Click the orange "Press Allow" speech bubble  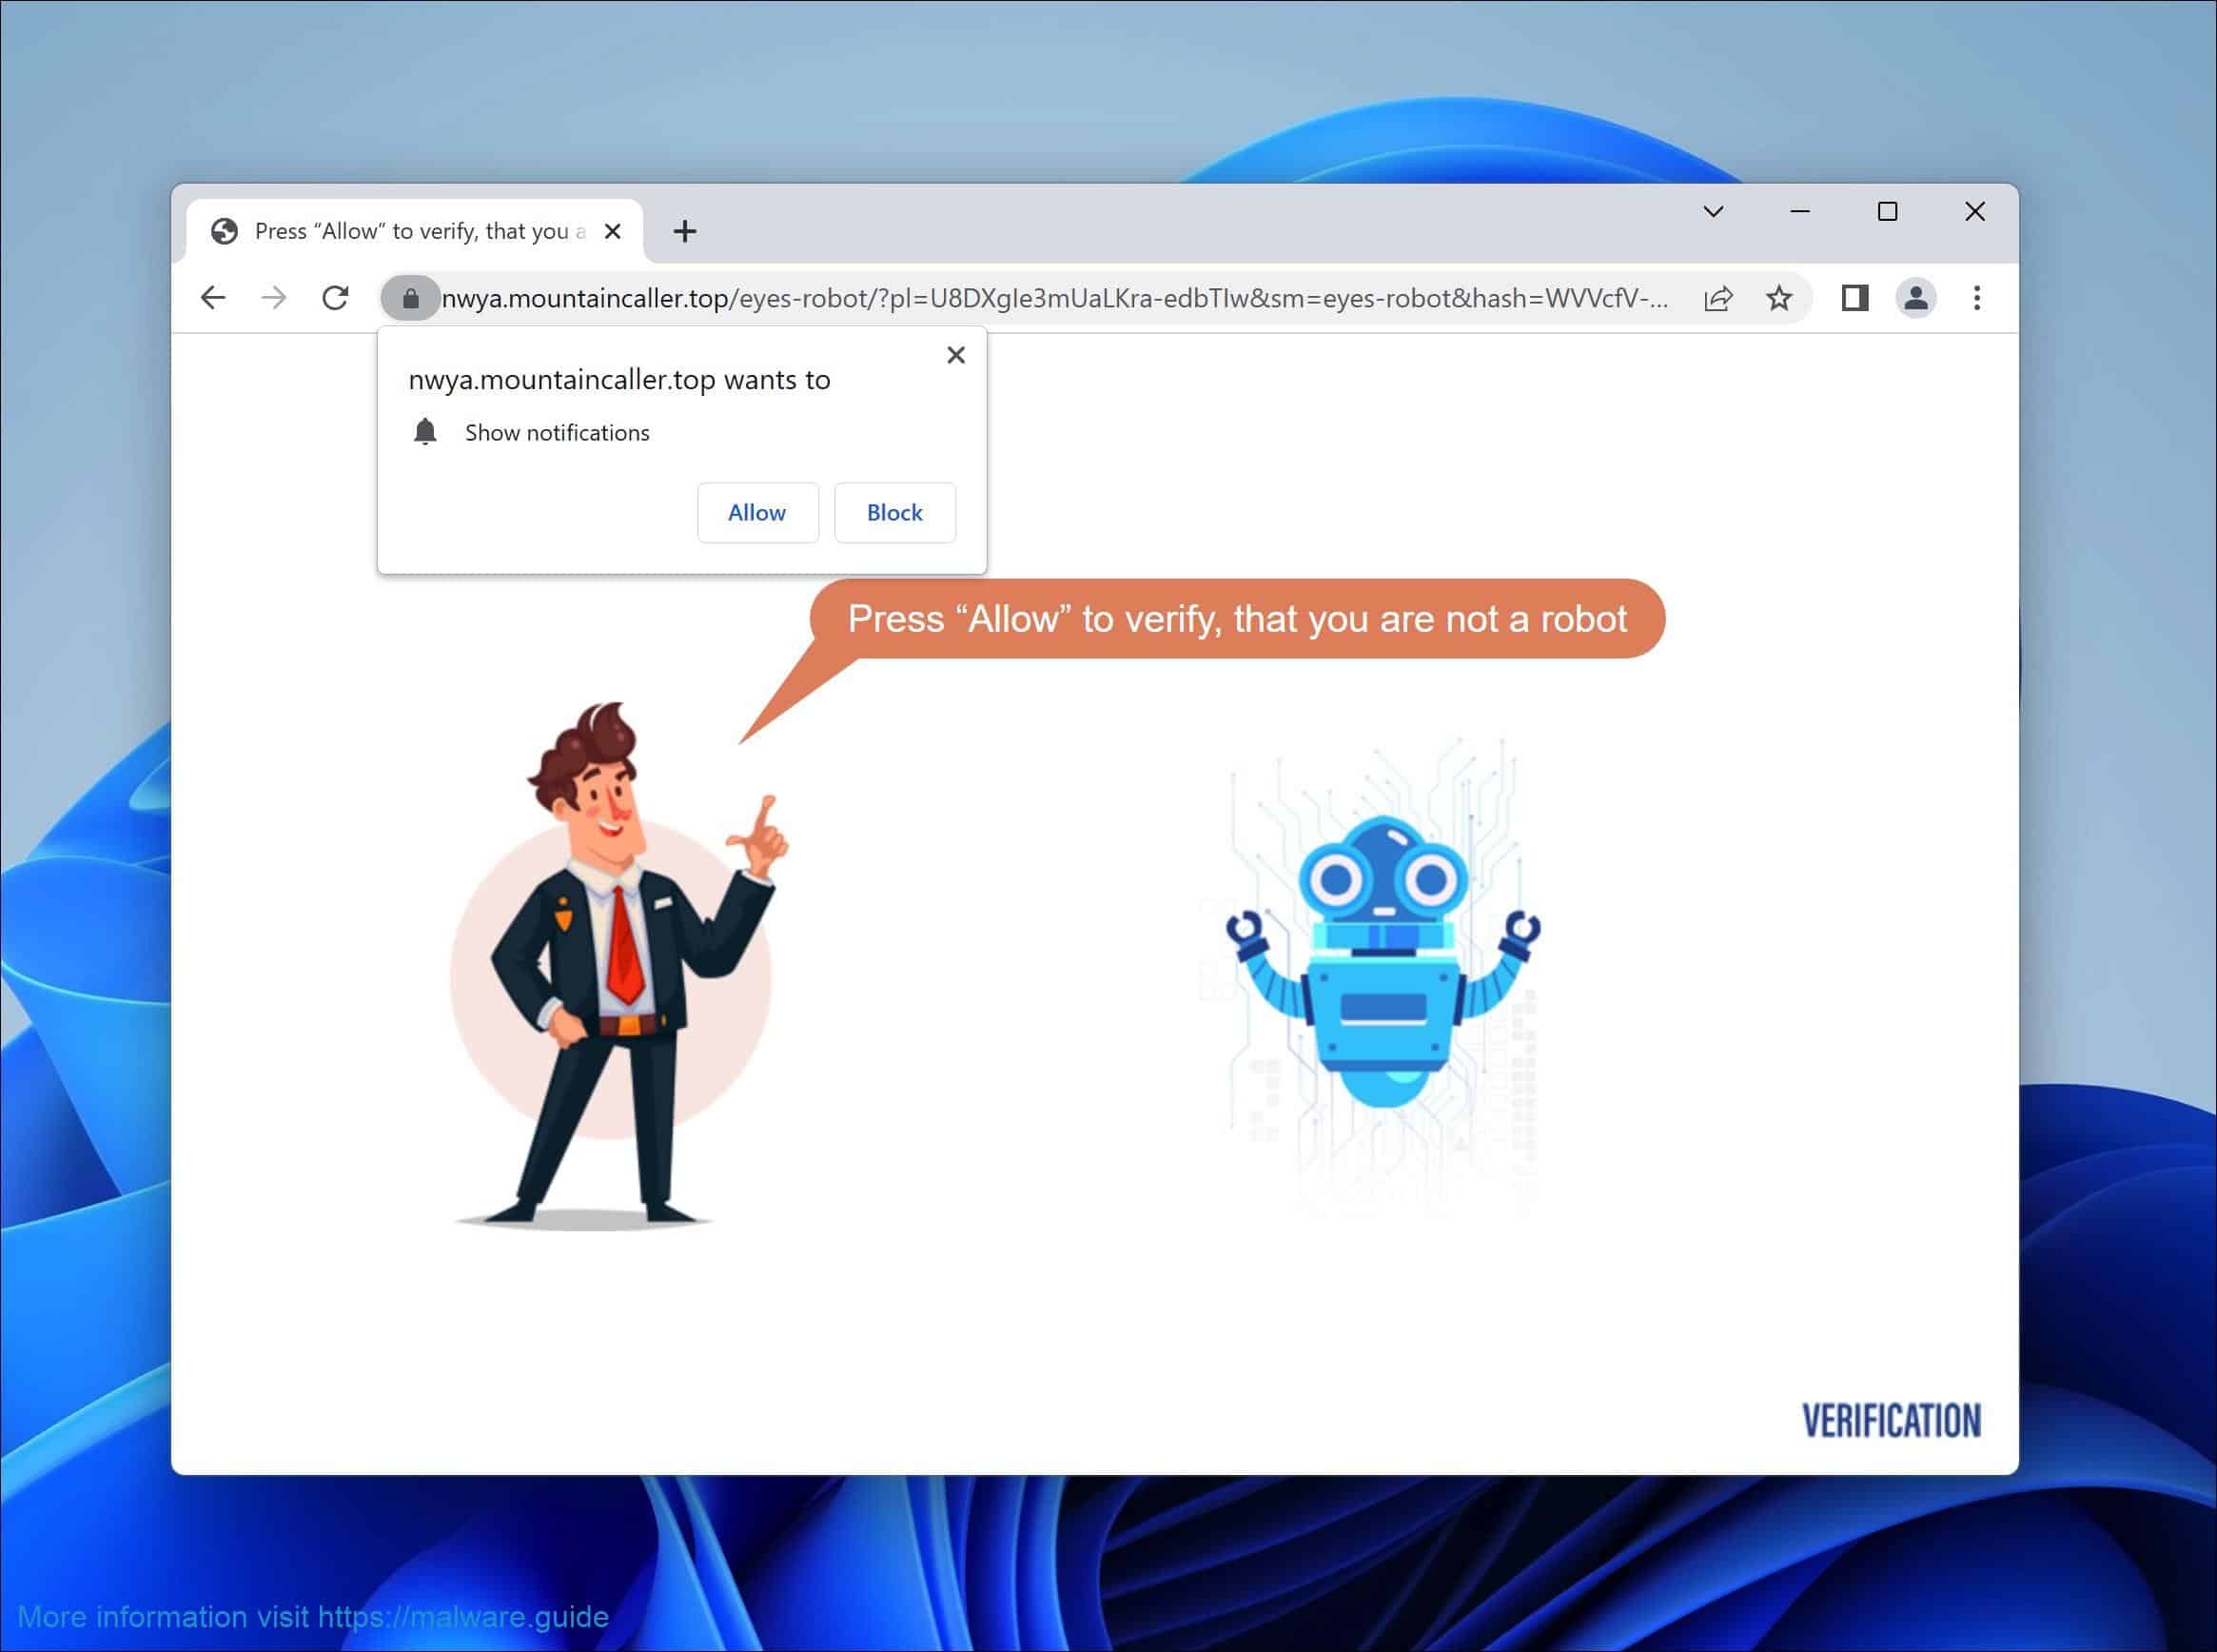(x=1237, y=619)
